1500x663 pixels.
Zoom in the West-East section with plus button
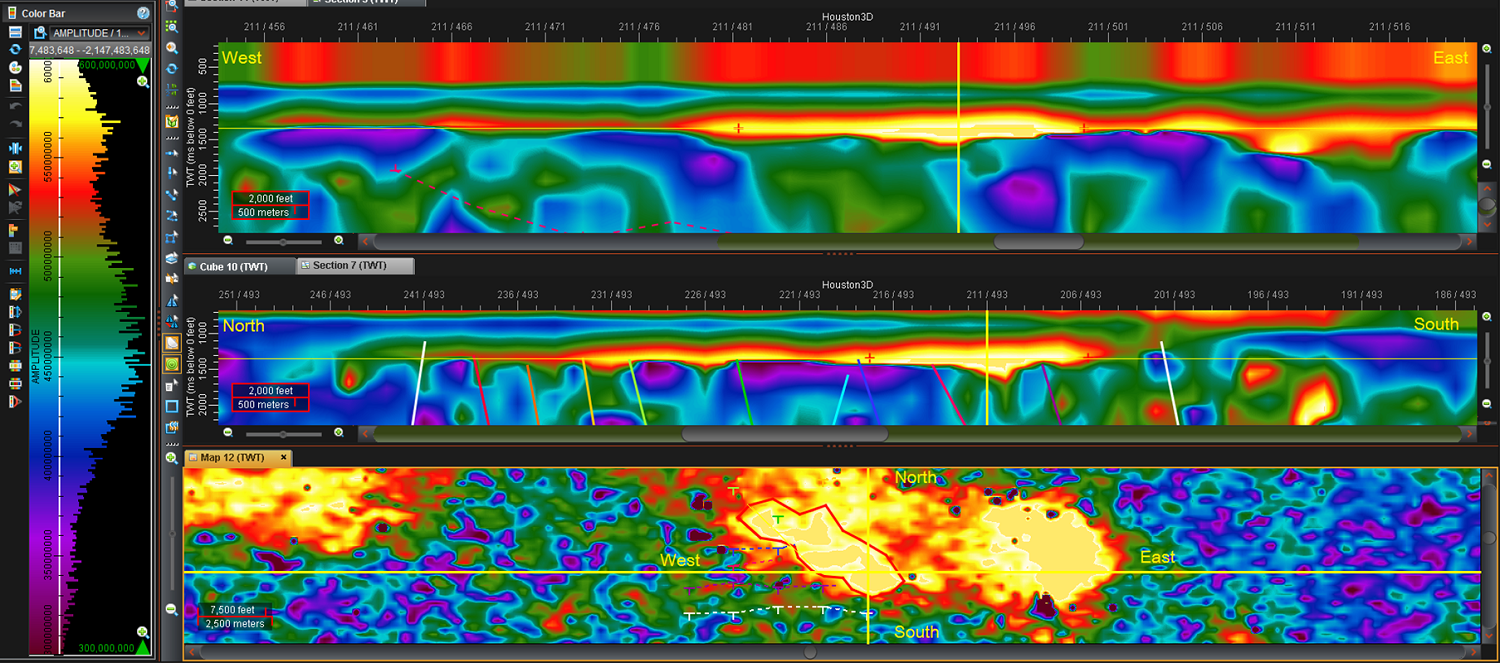(x=339, y=240)
